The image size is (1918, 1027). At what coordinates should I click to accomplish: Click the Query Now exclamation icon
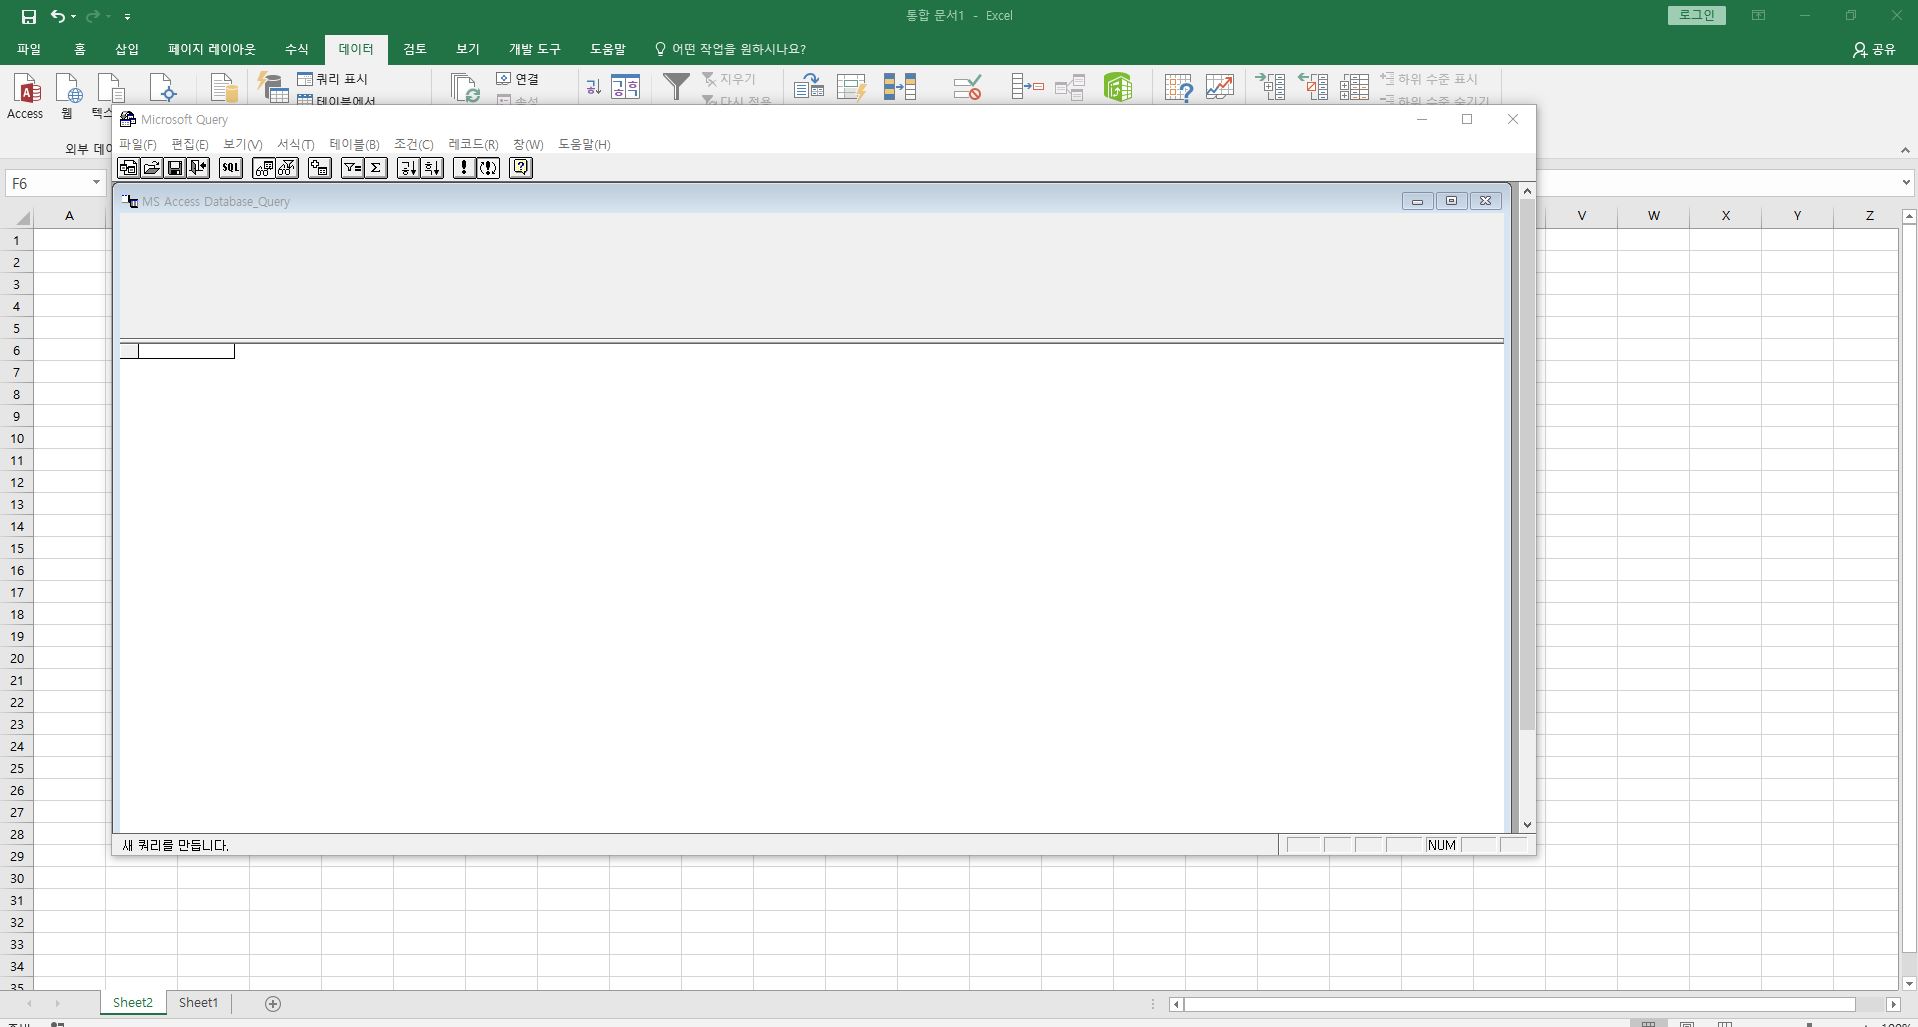(x=463, y=168)
